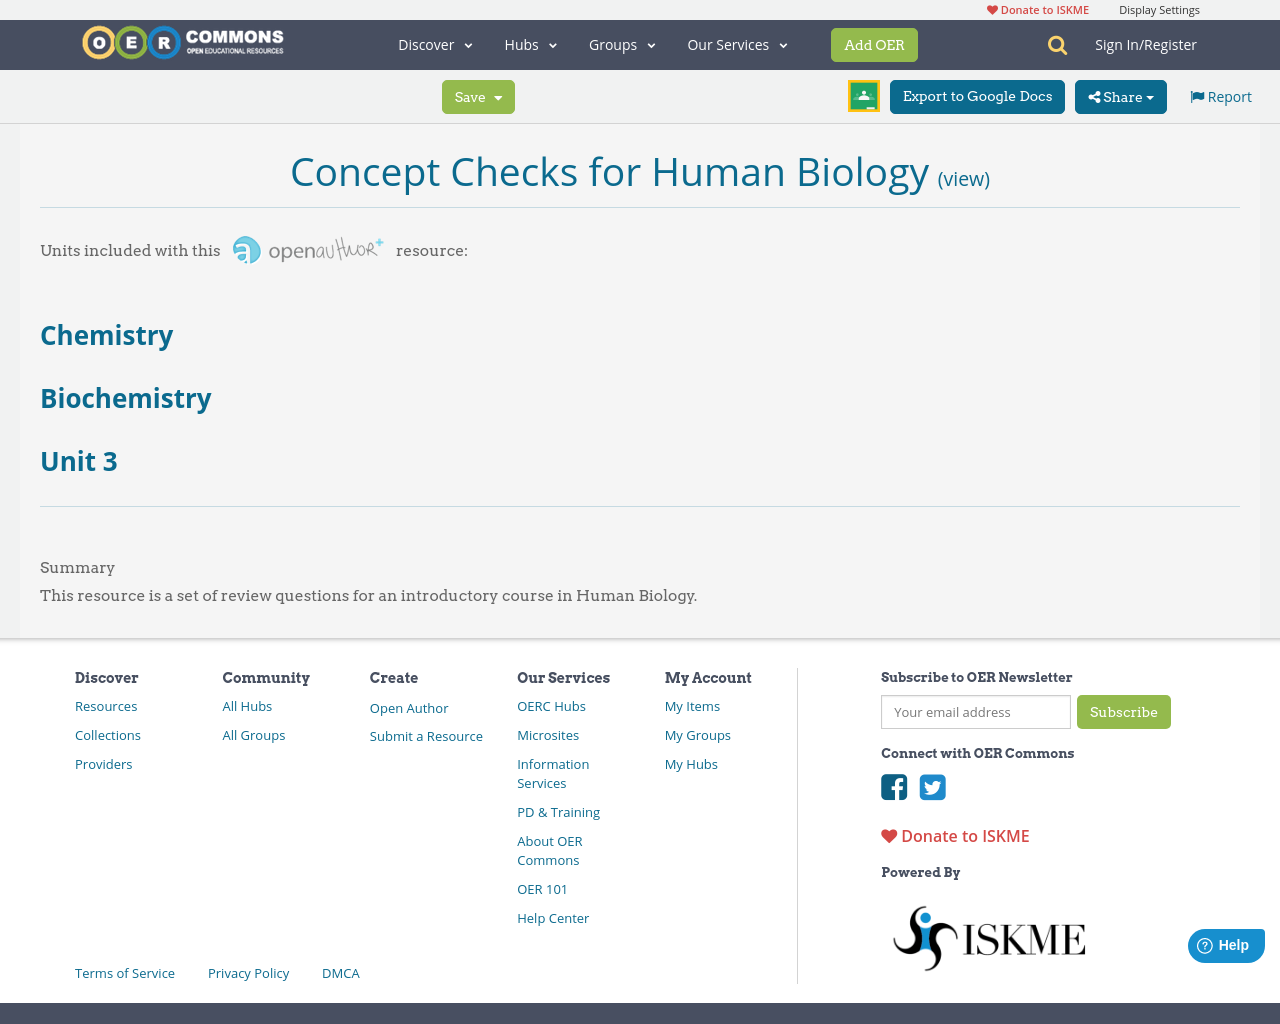Open OER Commons Facebook page
The width and height of the screenshot is (1280, 1024).
click(x=893, y=787)
